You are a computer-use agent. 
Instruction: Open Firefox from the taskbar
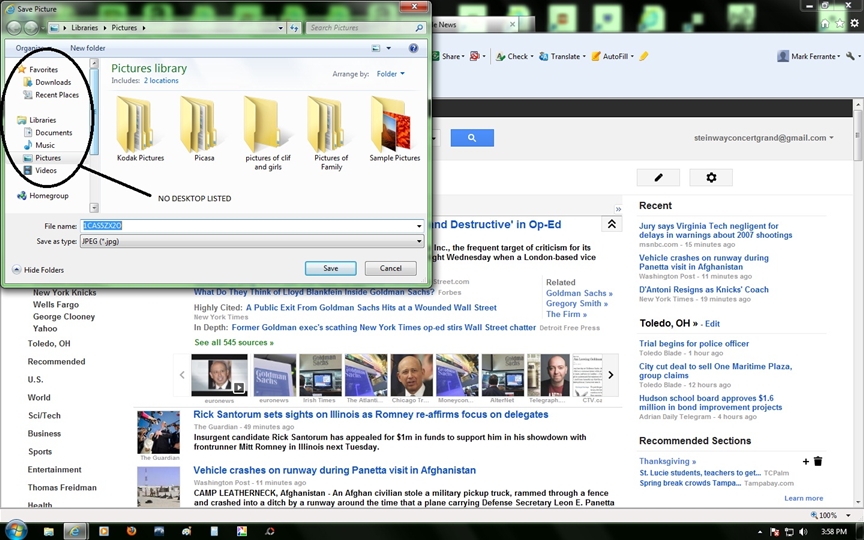[131, 531]
